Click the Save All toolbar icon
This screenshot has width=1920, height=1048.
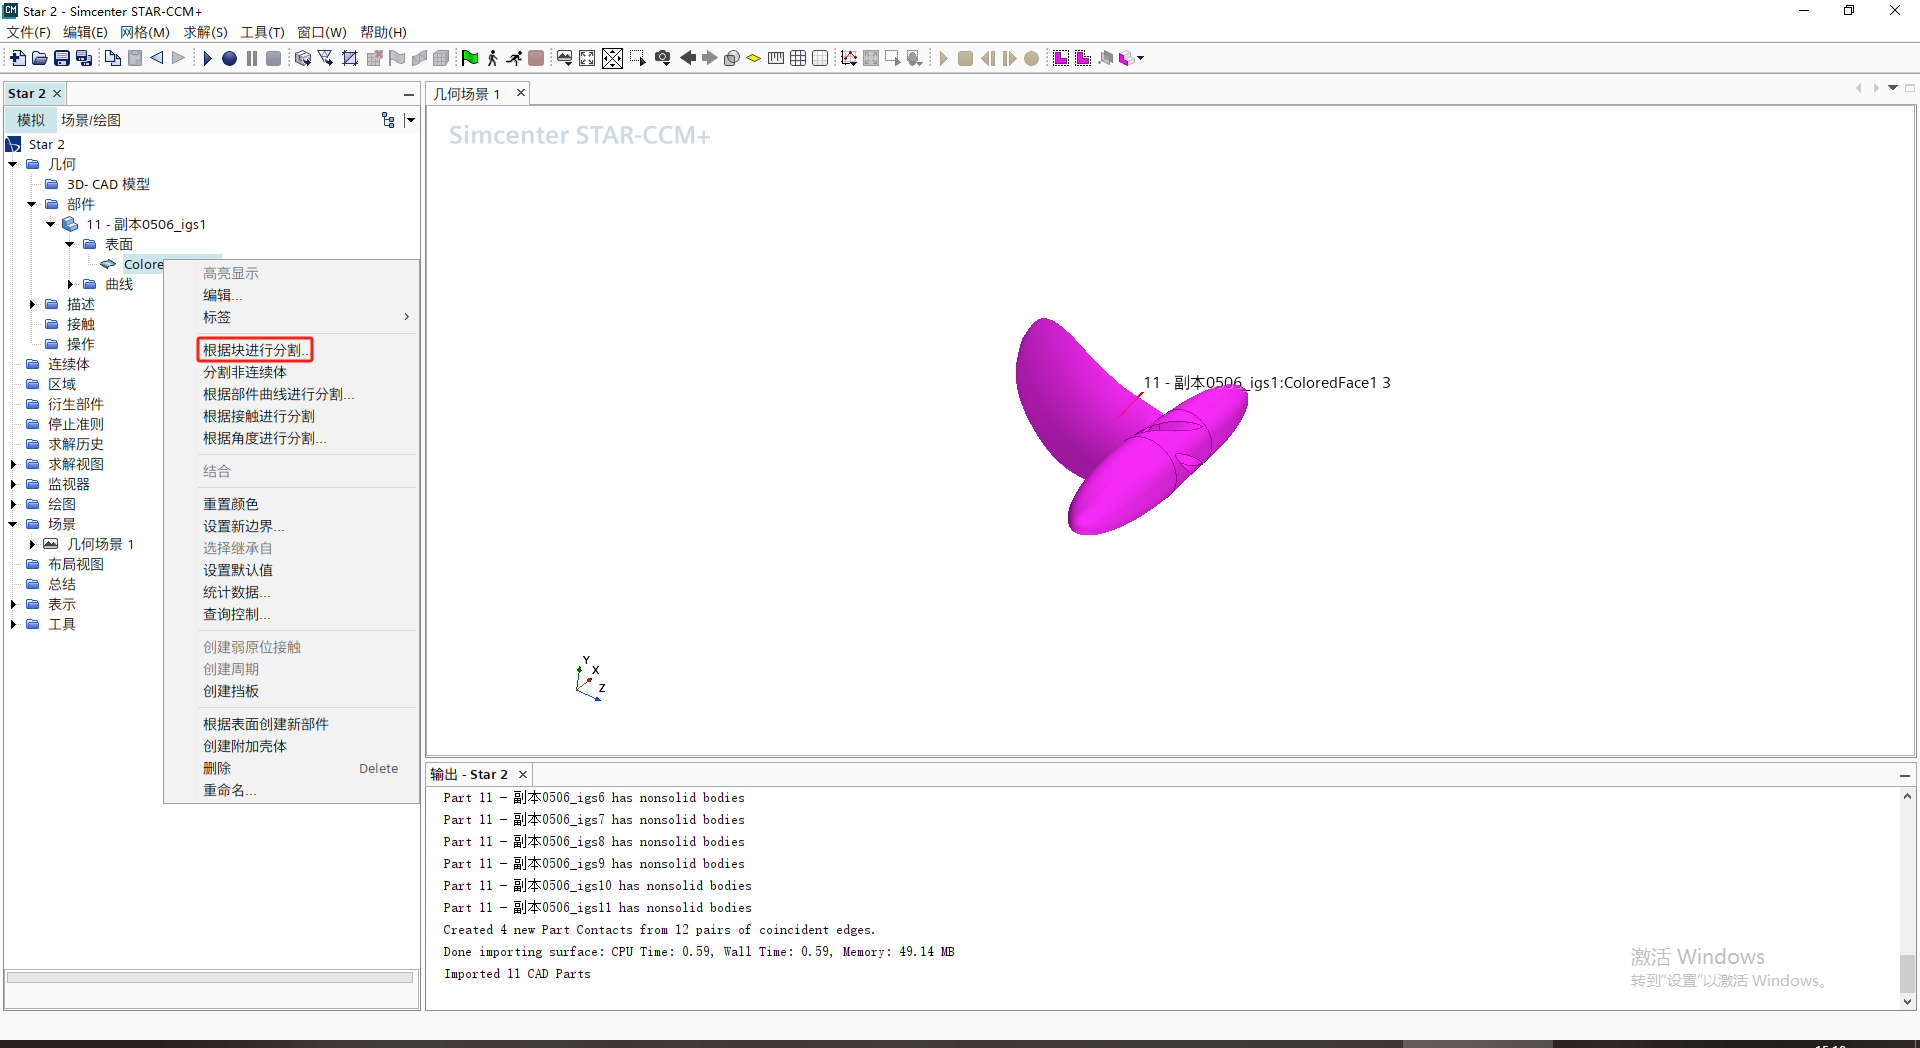click(x=84, y=58)
